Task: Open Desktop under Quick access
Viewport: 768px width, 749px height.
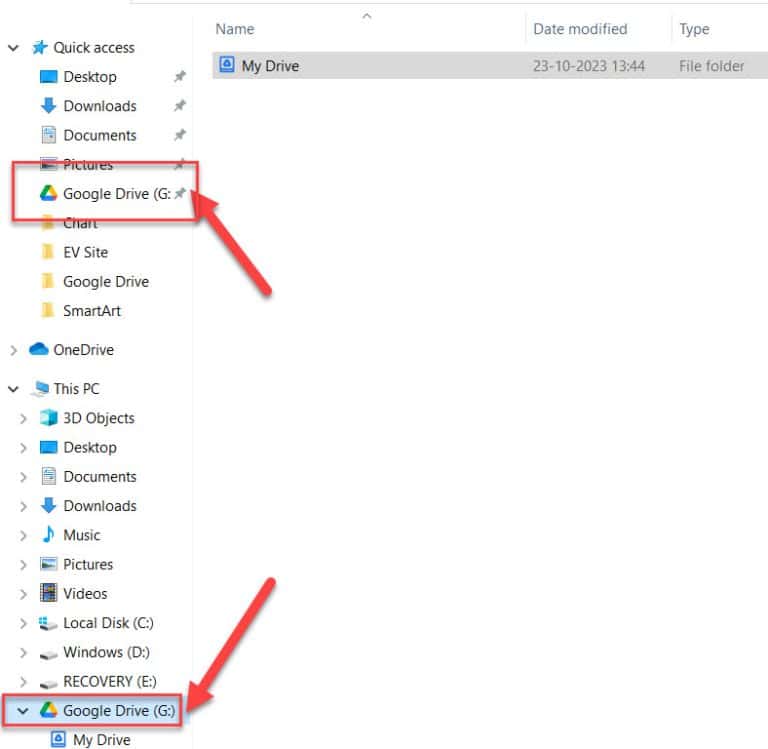Action: [90, 77]
